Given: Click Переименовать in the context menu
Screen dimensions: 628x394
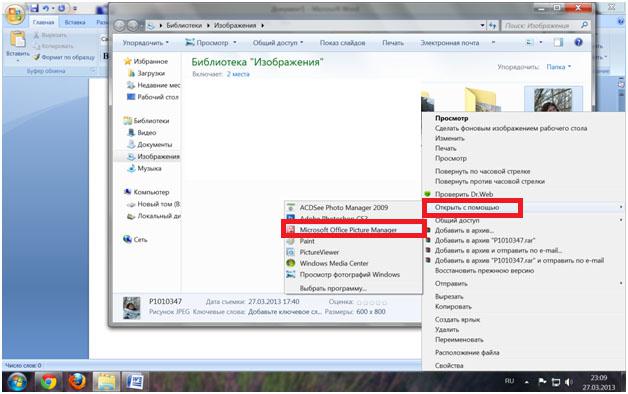Looking at the screenshot, I should tap(459, 340).
